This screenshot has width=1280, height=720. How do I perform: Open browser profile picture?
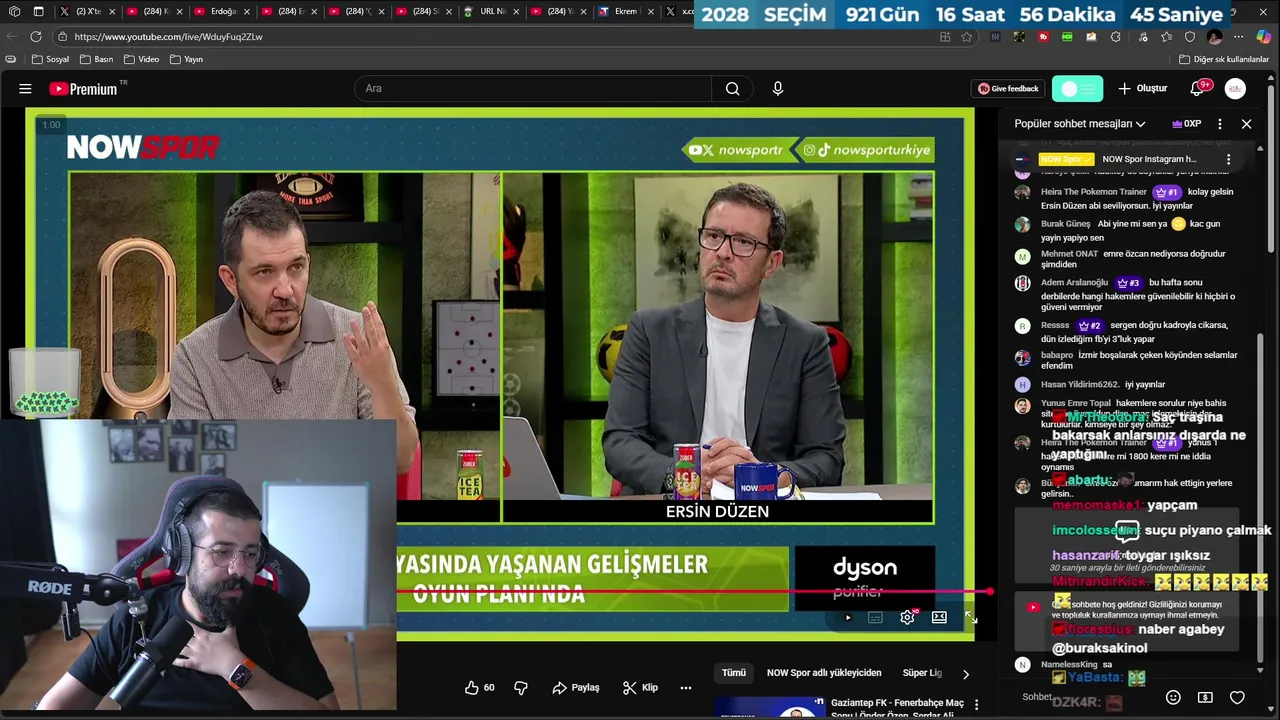pyautogui.click(x=1214, y=36)
